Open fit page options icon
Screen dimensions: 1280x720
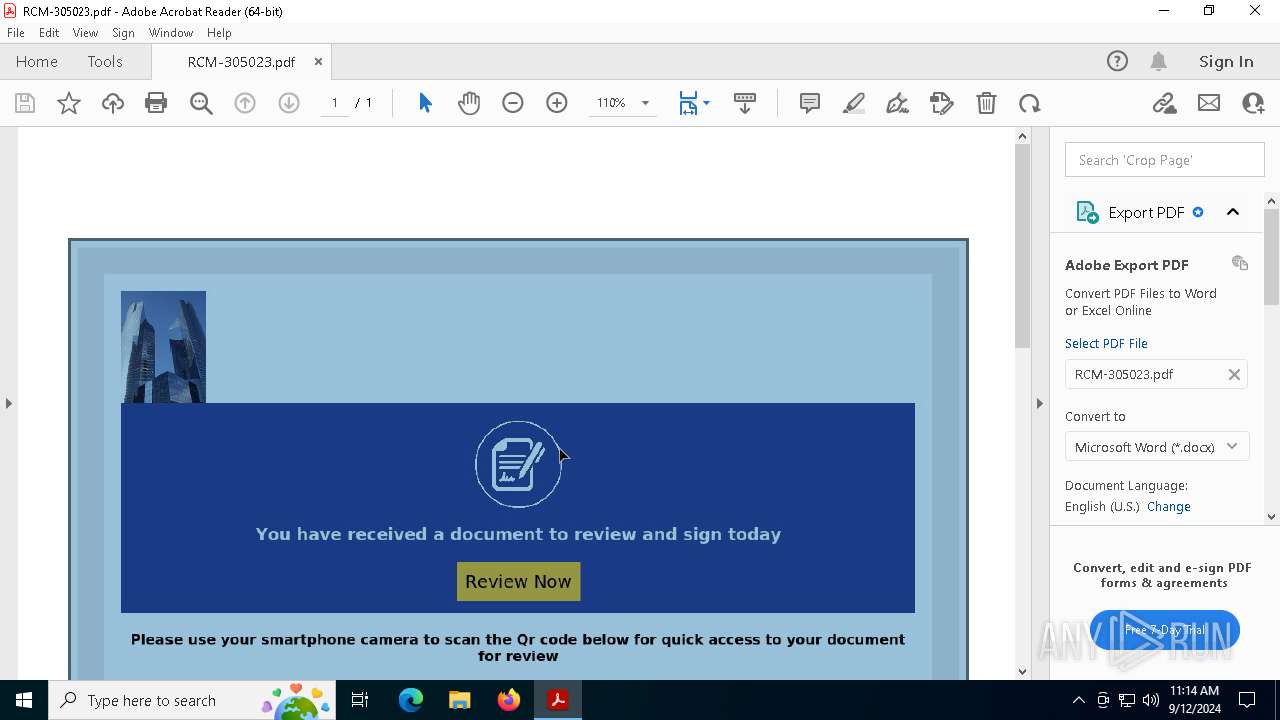[694, 103]
